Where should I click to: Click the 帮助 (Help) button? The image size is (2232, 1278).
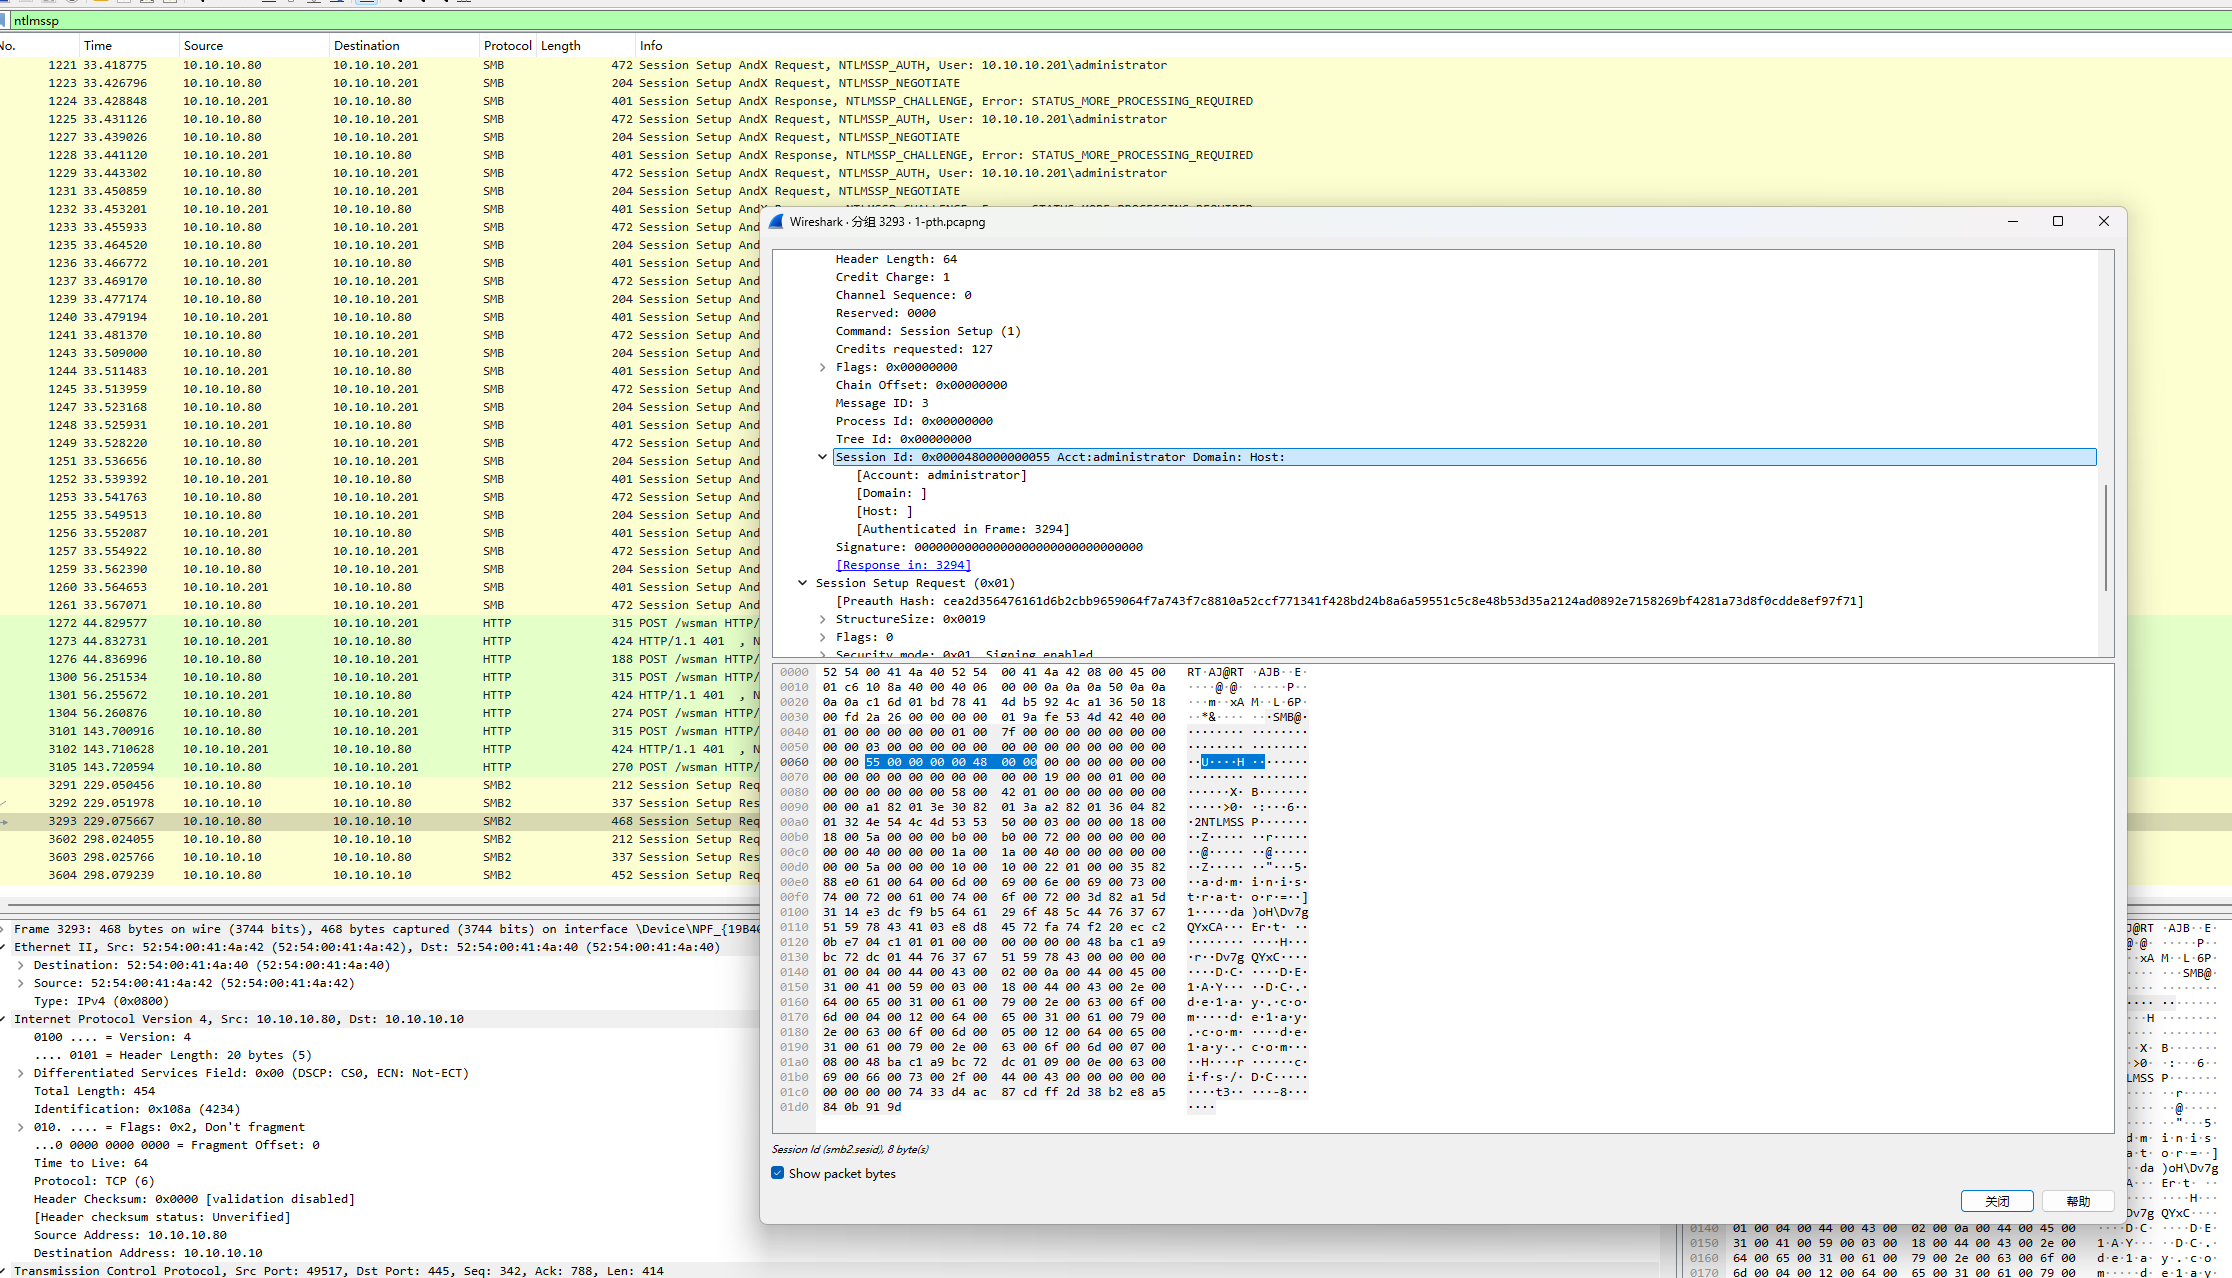[x=2077, y=1201]
